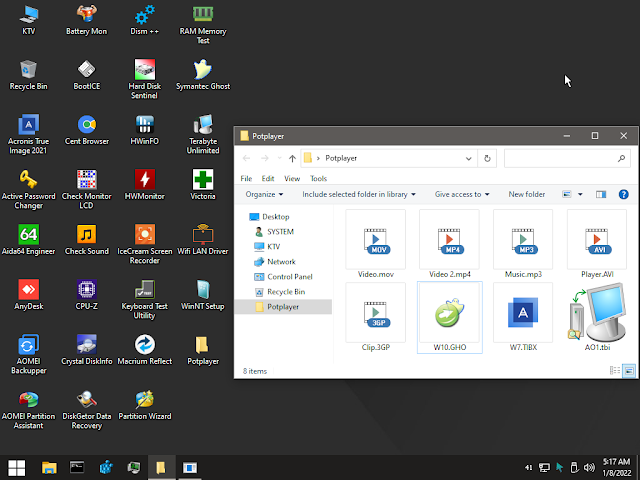This screenshot has height=480, width=640.
Task: Open Hard Disk Sentinel icon
Action: point(144,79)
